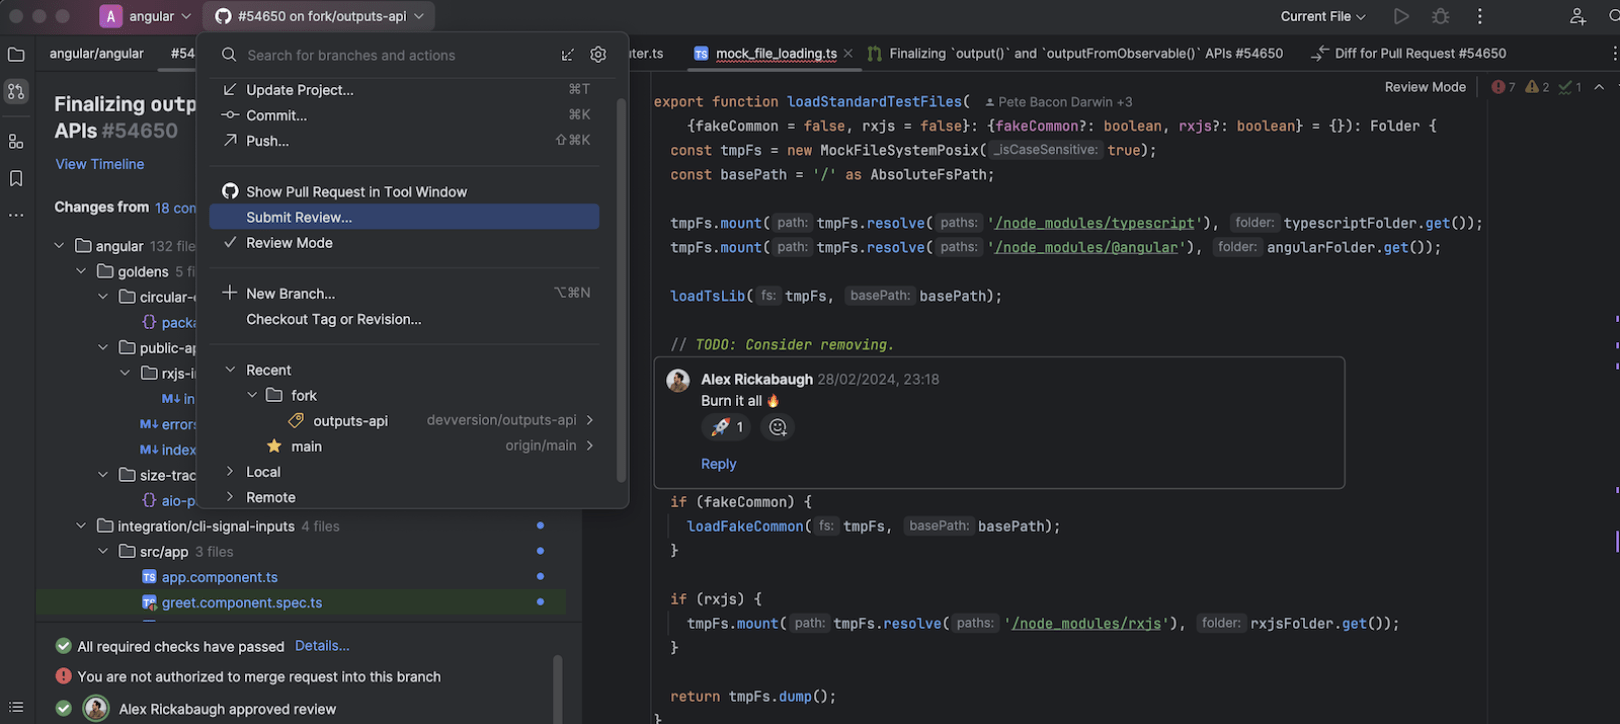Reply to Alex Rickabaugh's comment
The image size is (1620, 724).
coord(718,464)
